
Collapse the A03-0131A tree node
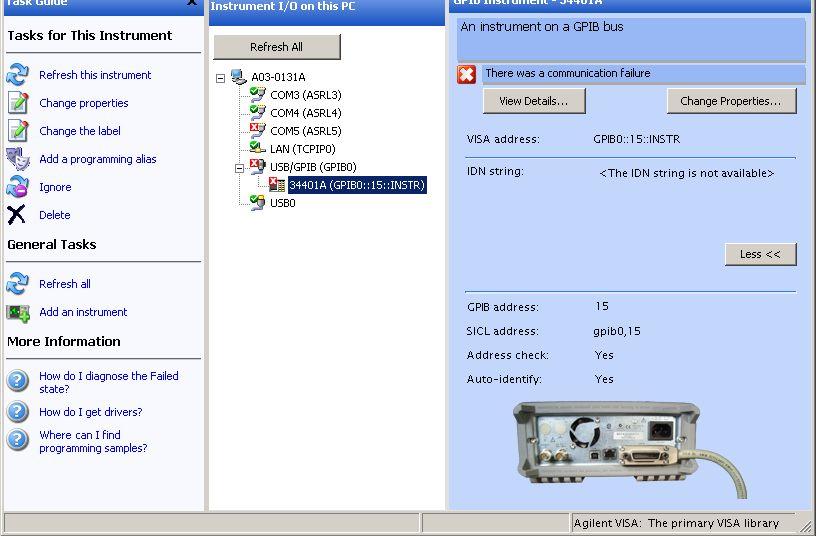[x=221, y=78]
